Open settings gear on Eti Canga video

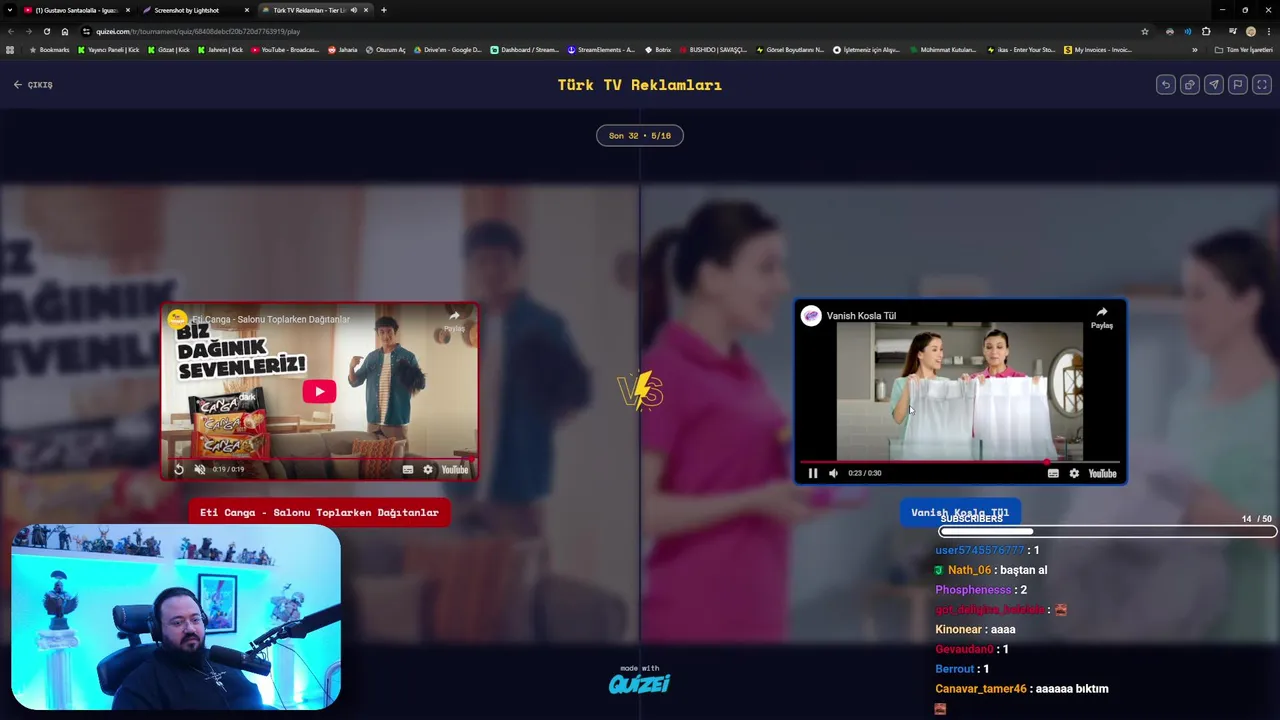point(428,469)
